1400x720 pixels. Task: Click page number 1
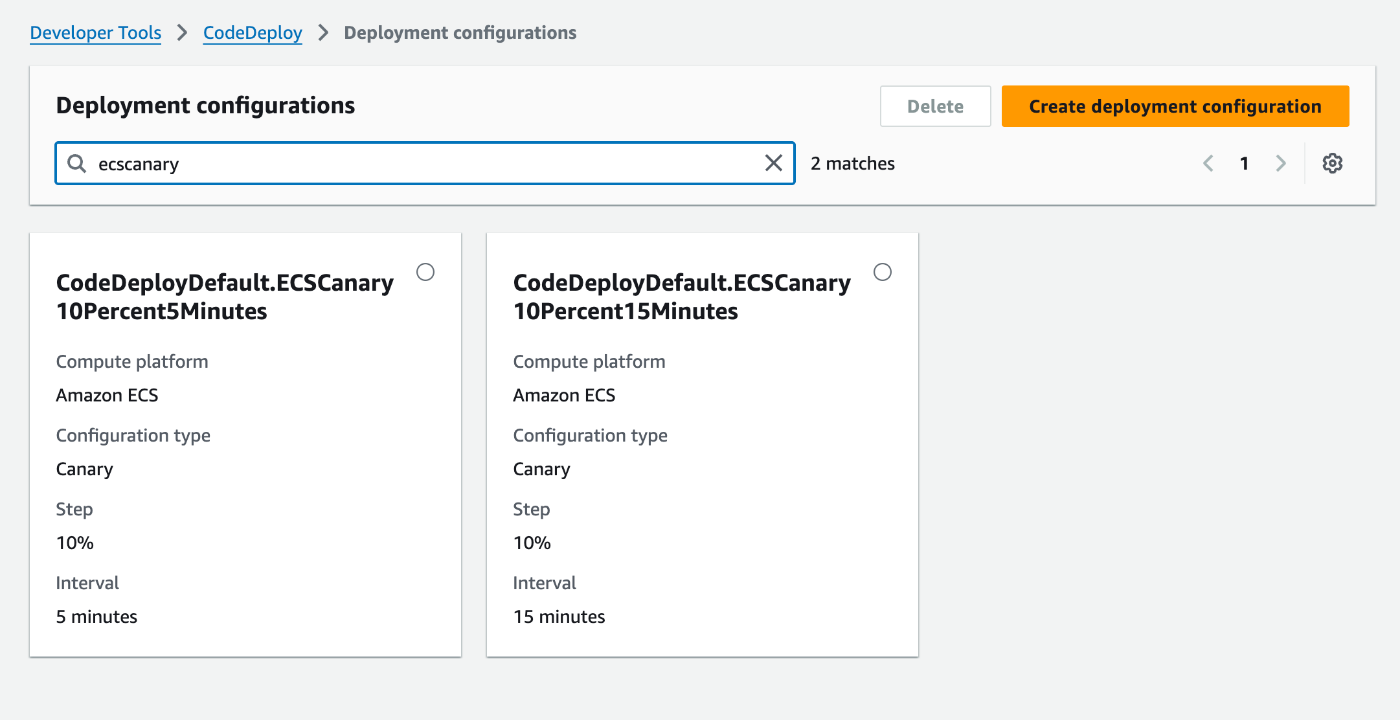[1244, 163]
